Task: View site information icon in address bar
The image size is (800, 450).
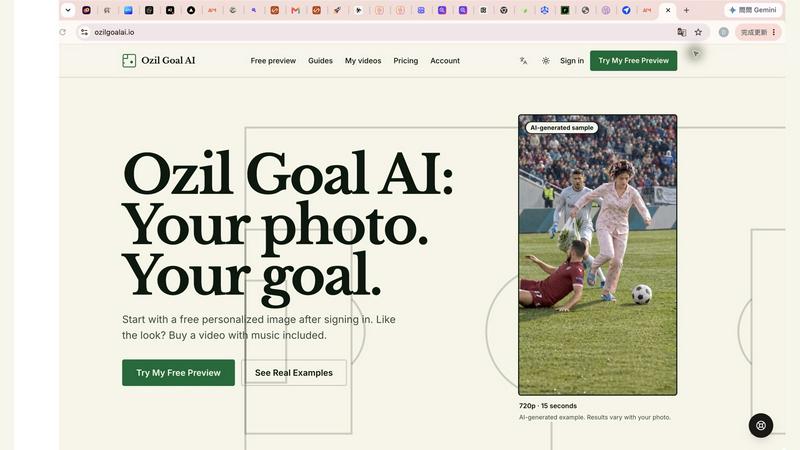Action: tap(84, 32)
